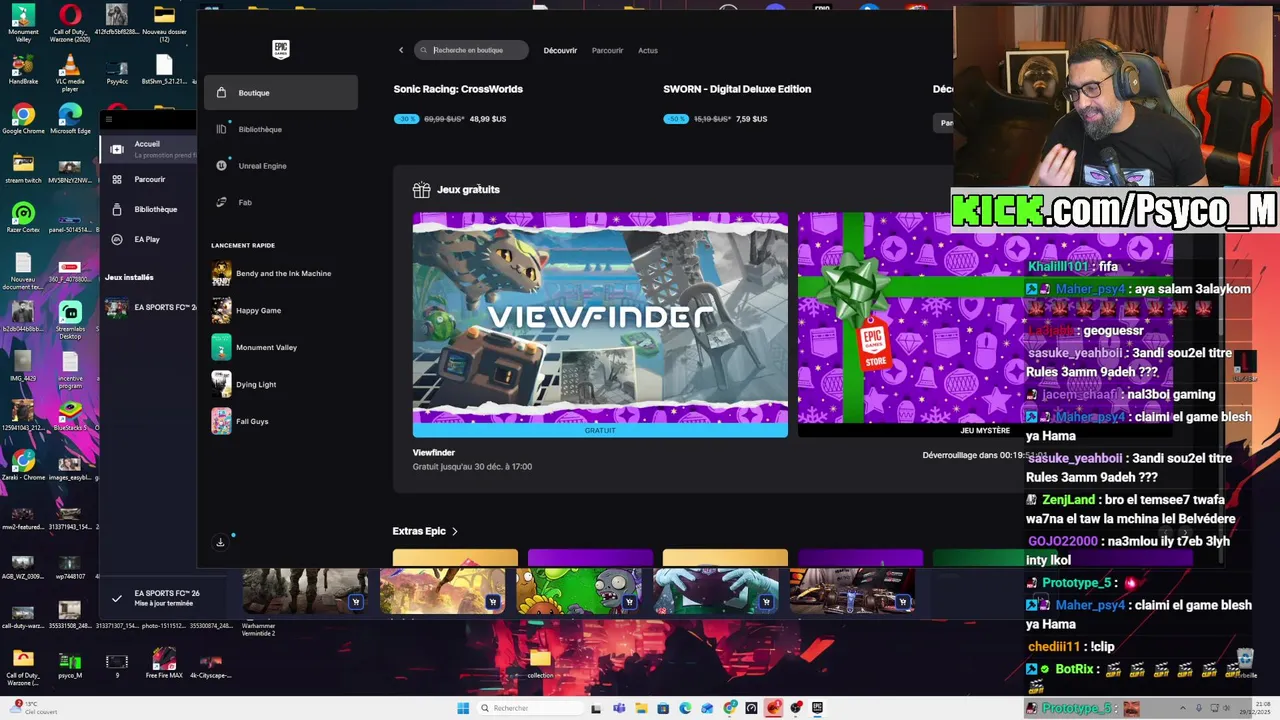The width and height of the screenshot is (1280, 720).
Task: Launch Dying Light from quick launch
Action: coord(245,384)
